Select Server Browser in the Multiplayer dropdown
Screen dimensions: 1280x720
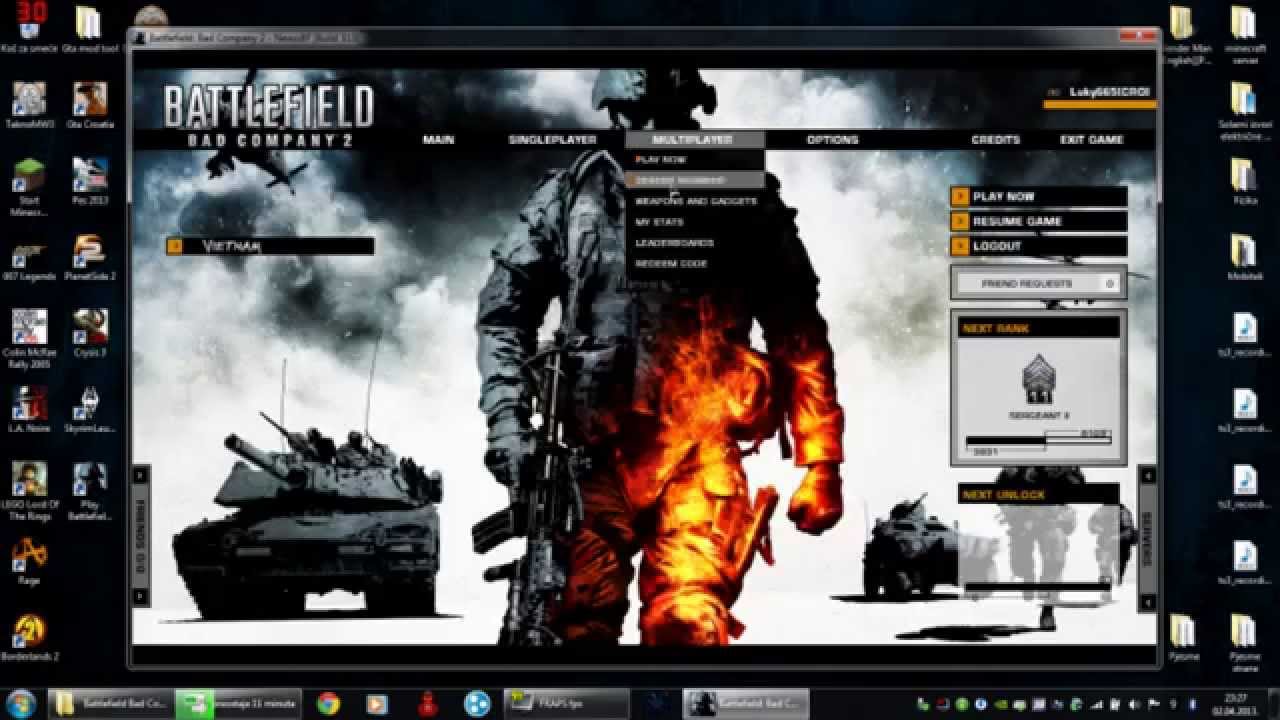point(695,181)
